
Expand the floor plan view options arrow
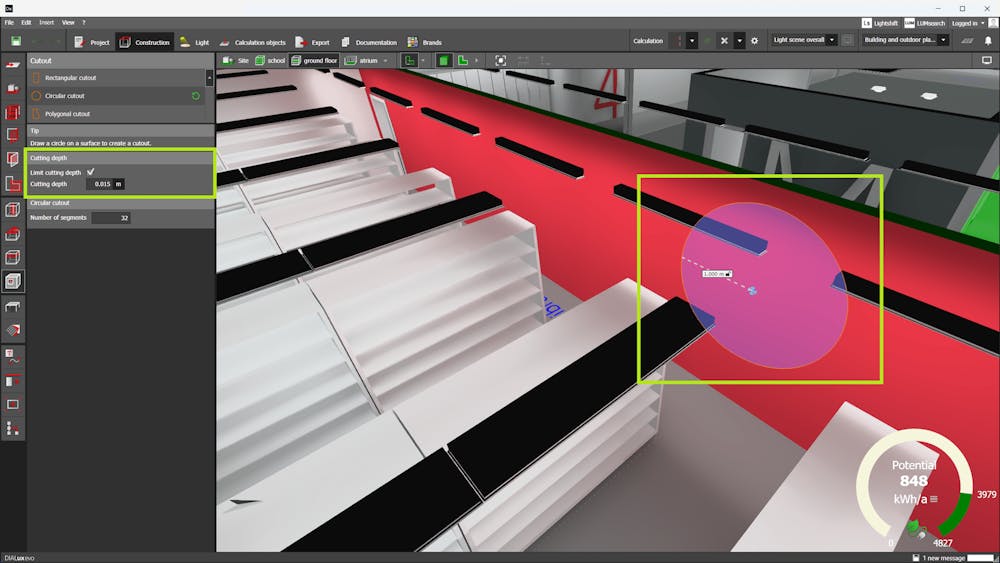click(423, 61)
